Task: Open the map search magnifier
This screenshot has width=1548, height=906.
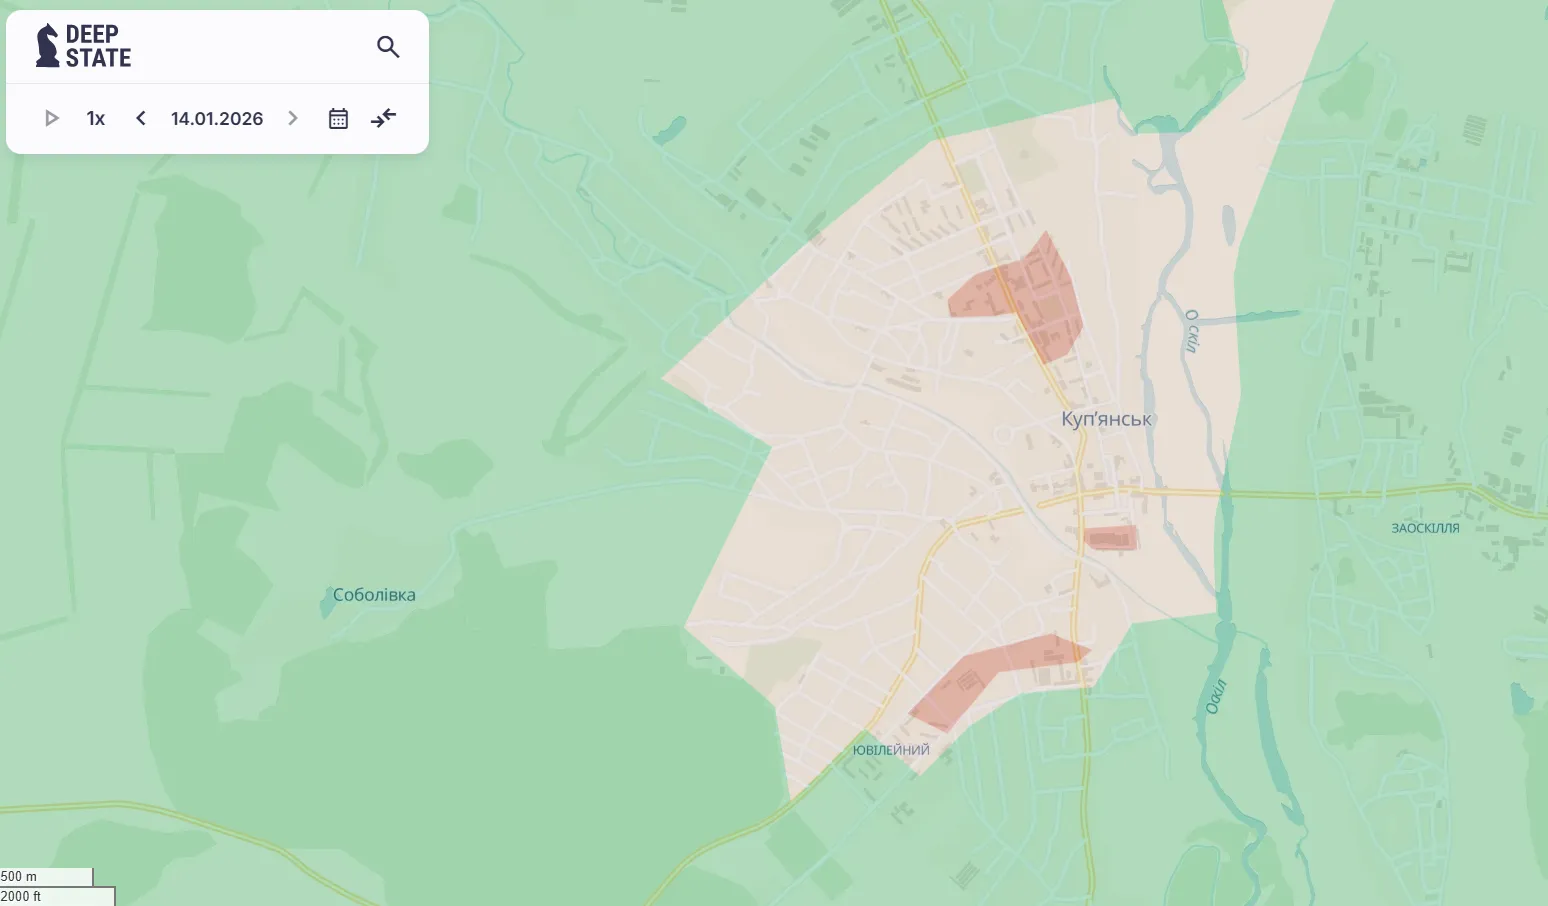Action: (x=388, y=46)
